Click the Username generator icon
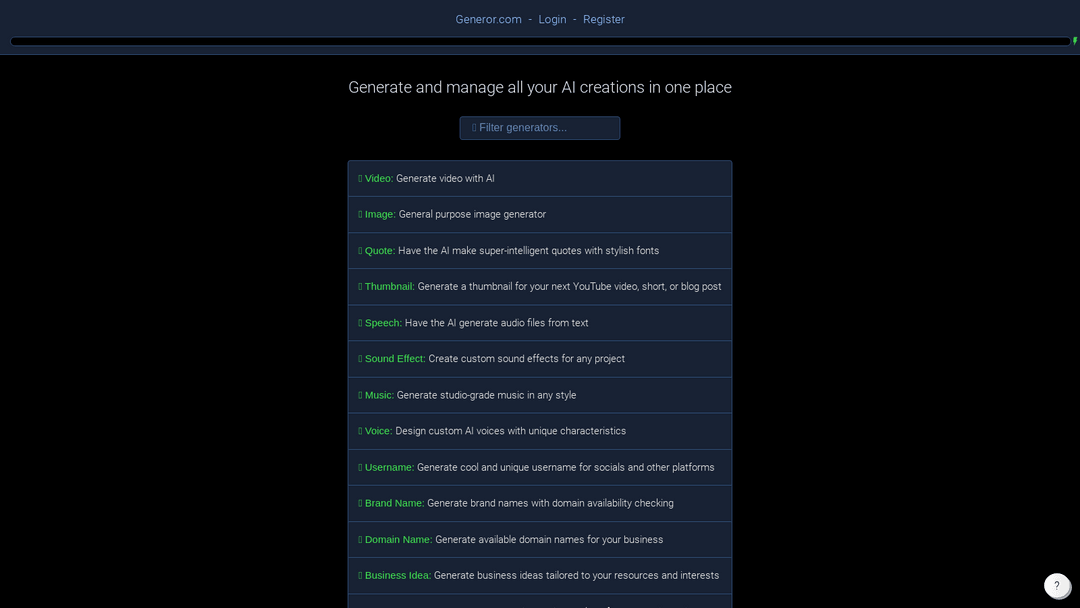The height and width of the screenshot is (608, 1080). point(360,467)
